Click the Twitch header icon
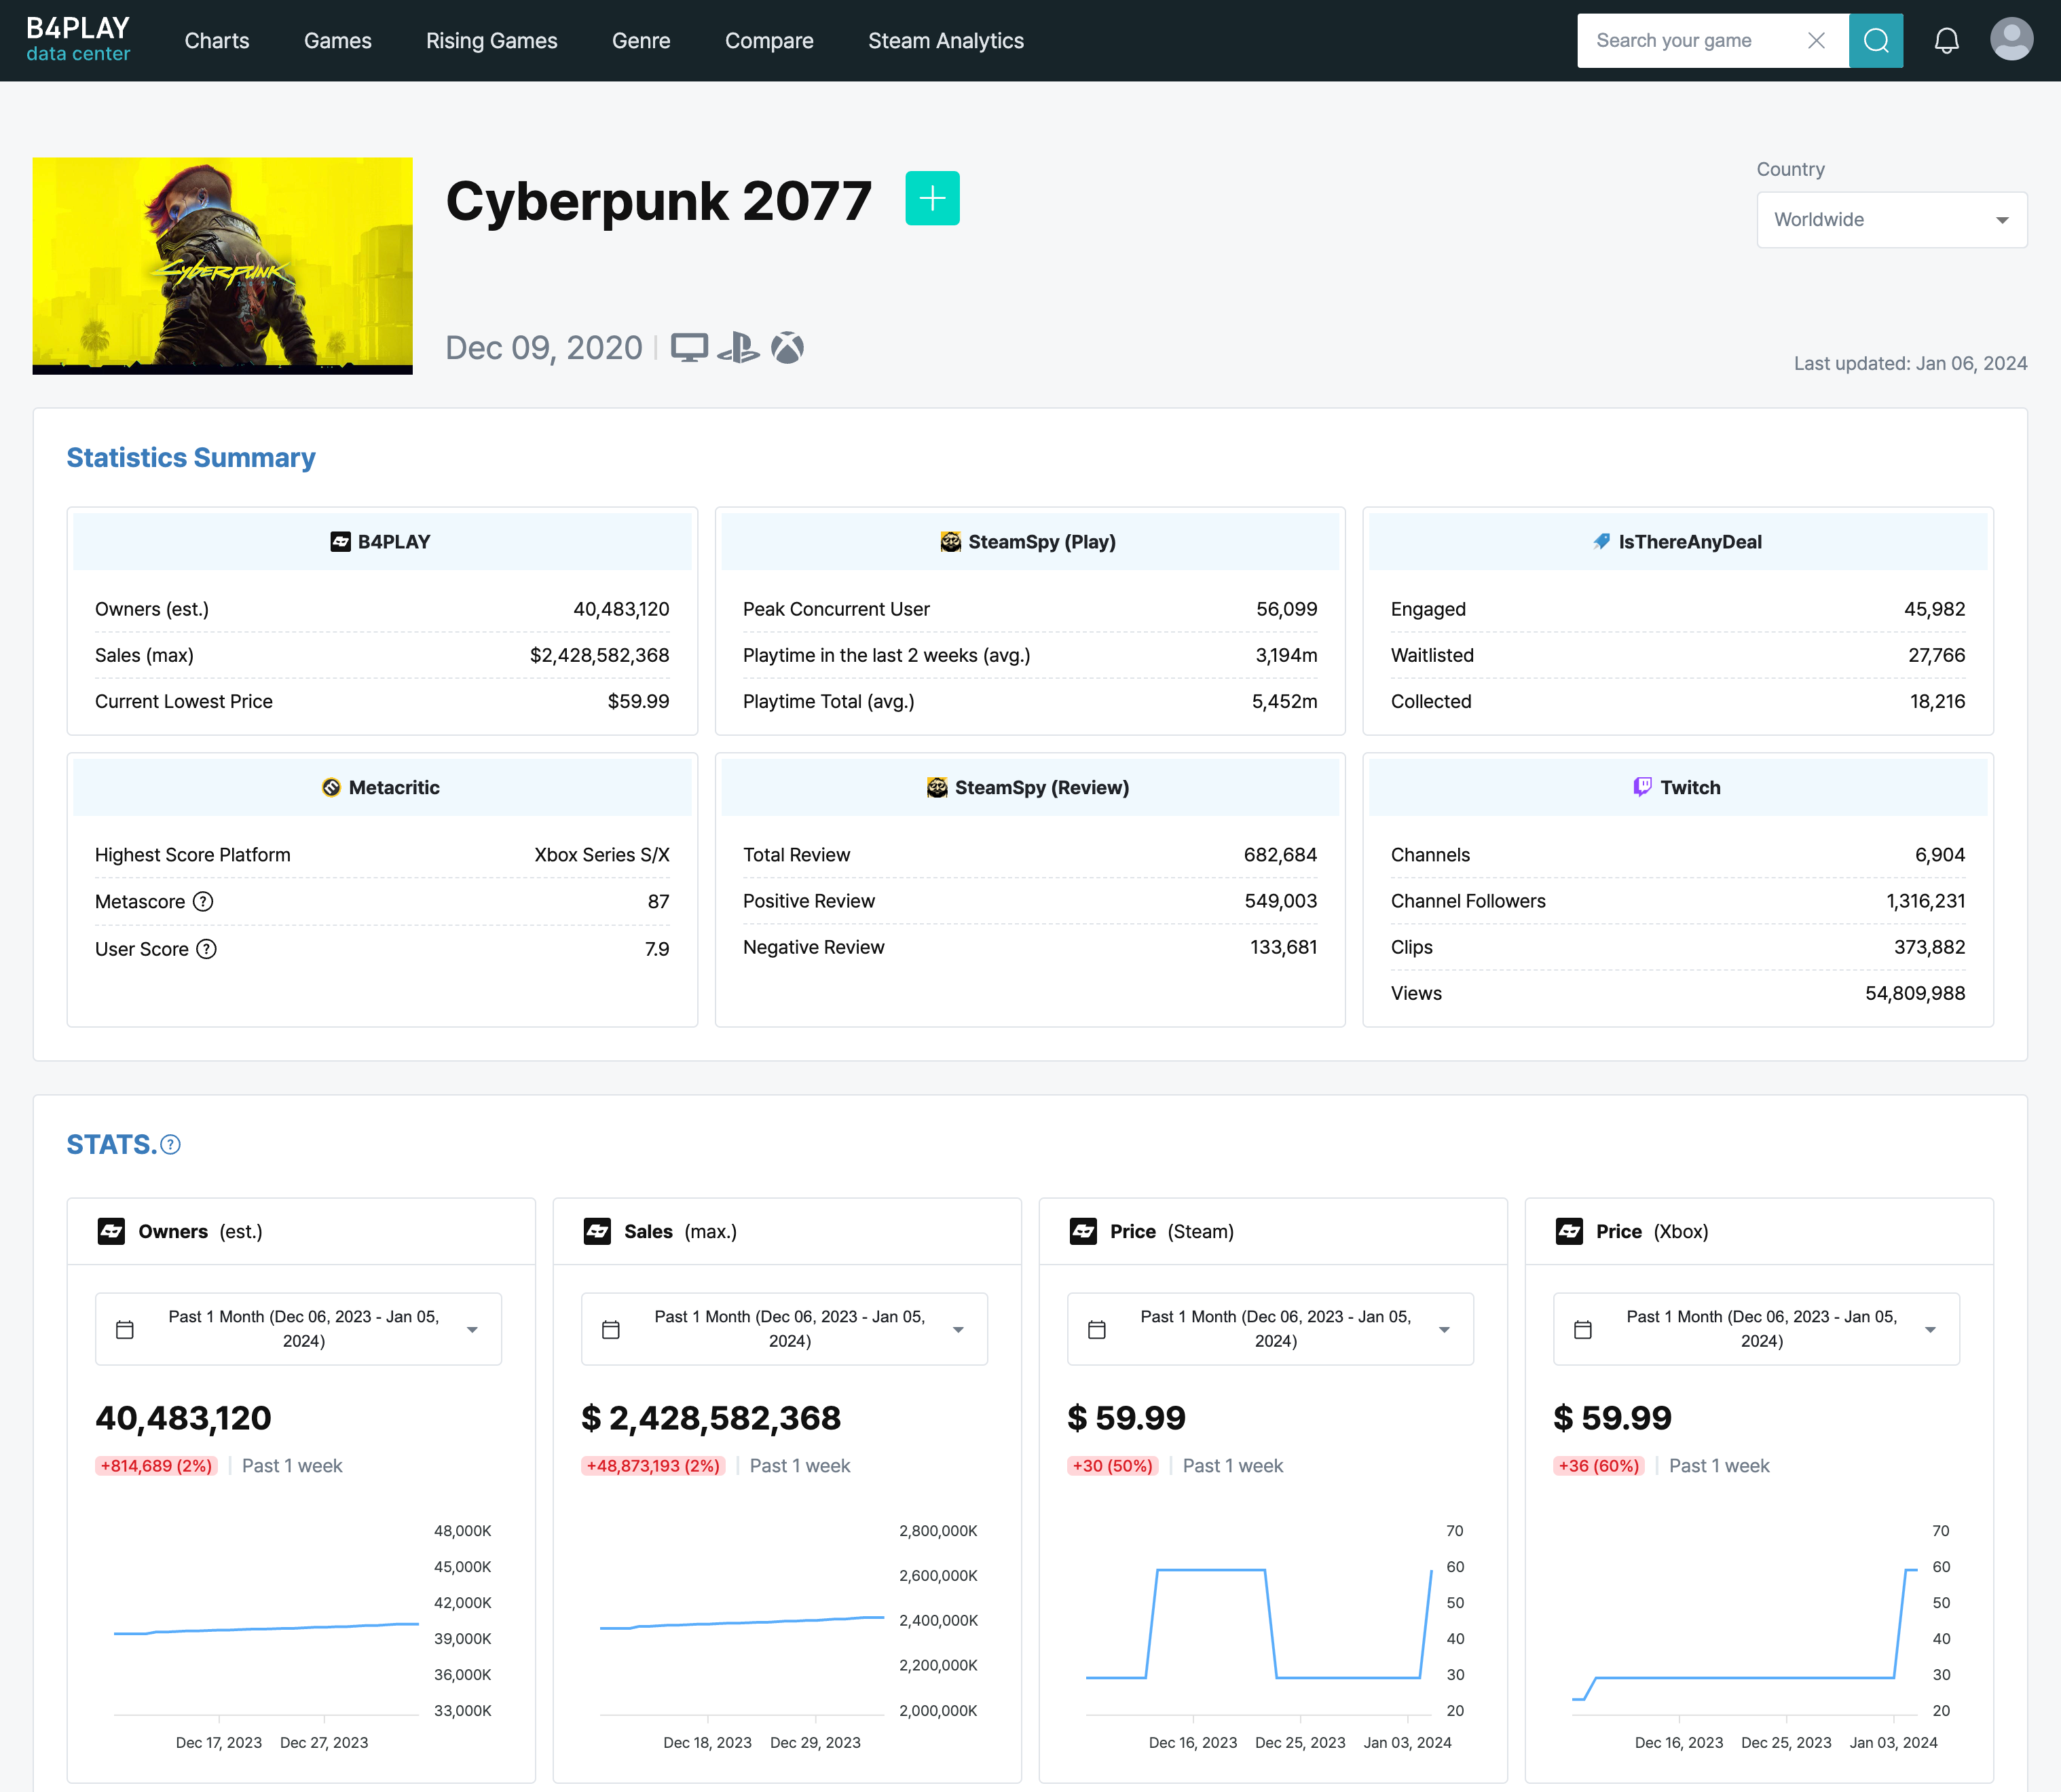The image size is (2061, 1792). point(1642,787)
